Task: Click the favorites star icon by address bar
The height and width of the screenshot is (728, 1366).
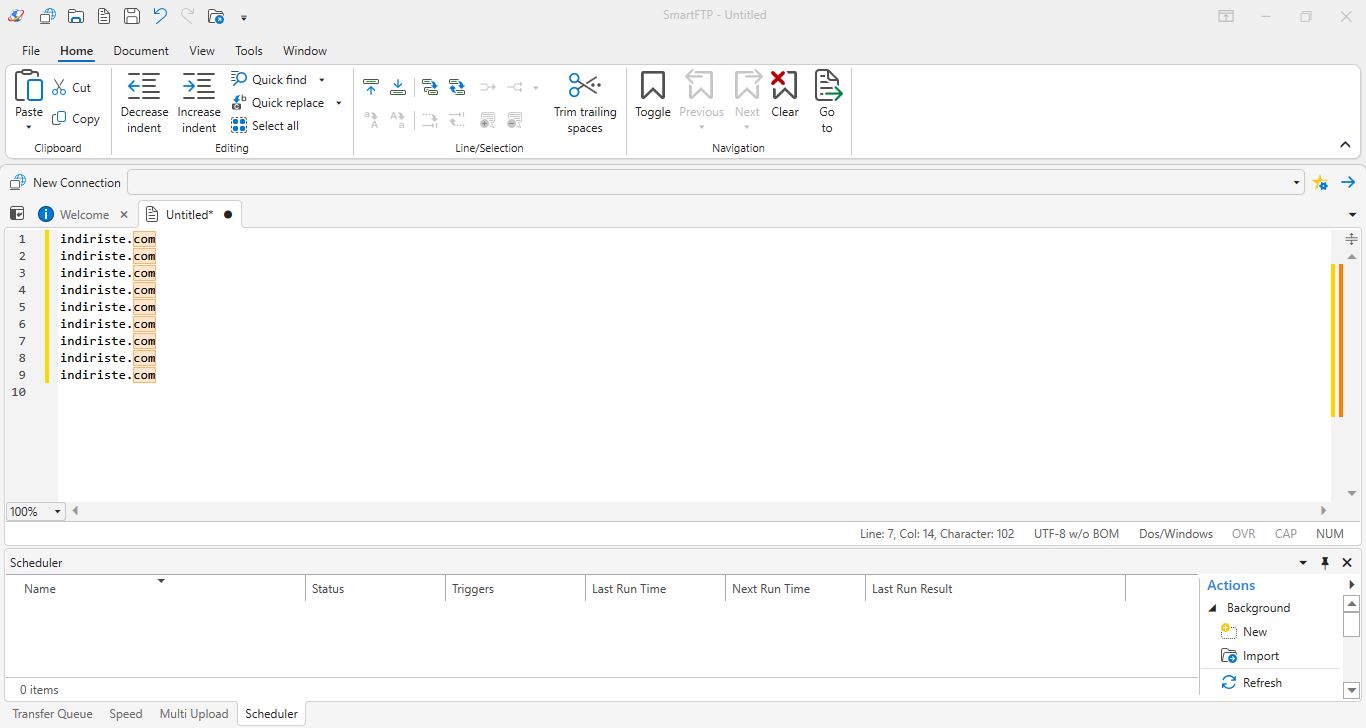Action: click(x=1321, y=183)
